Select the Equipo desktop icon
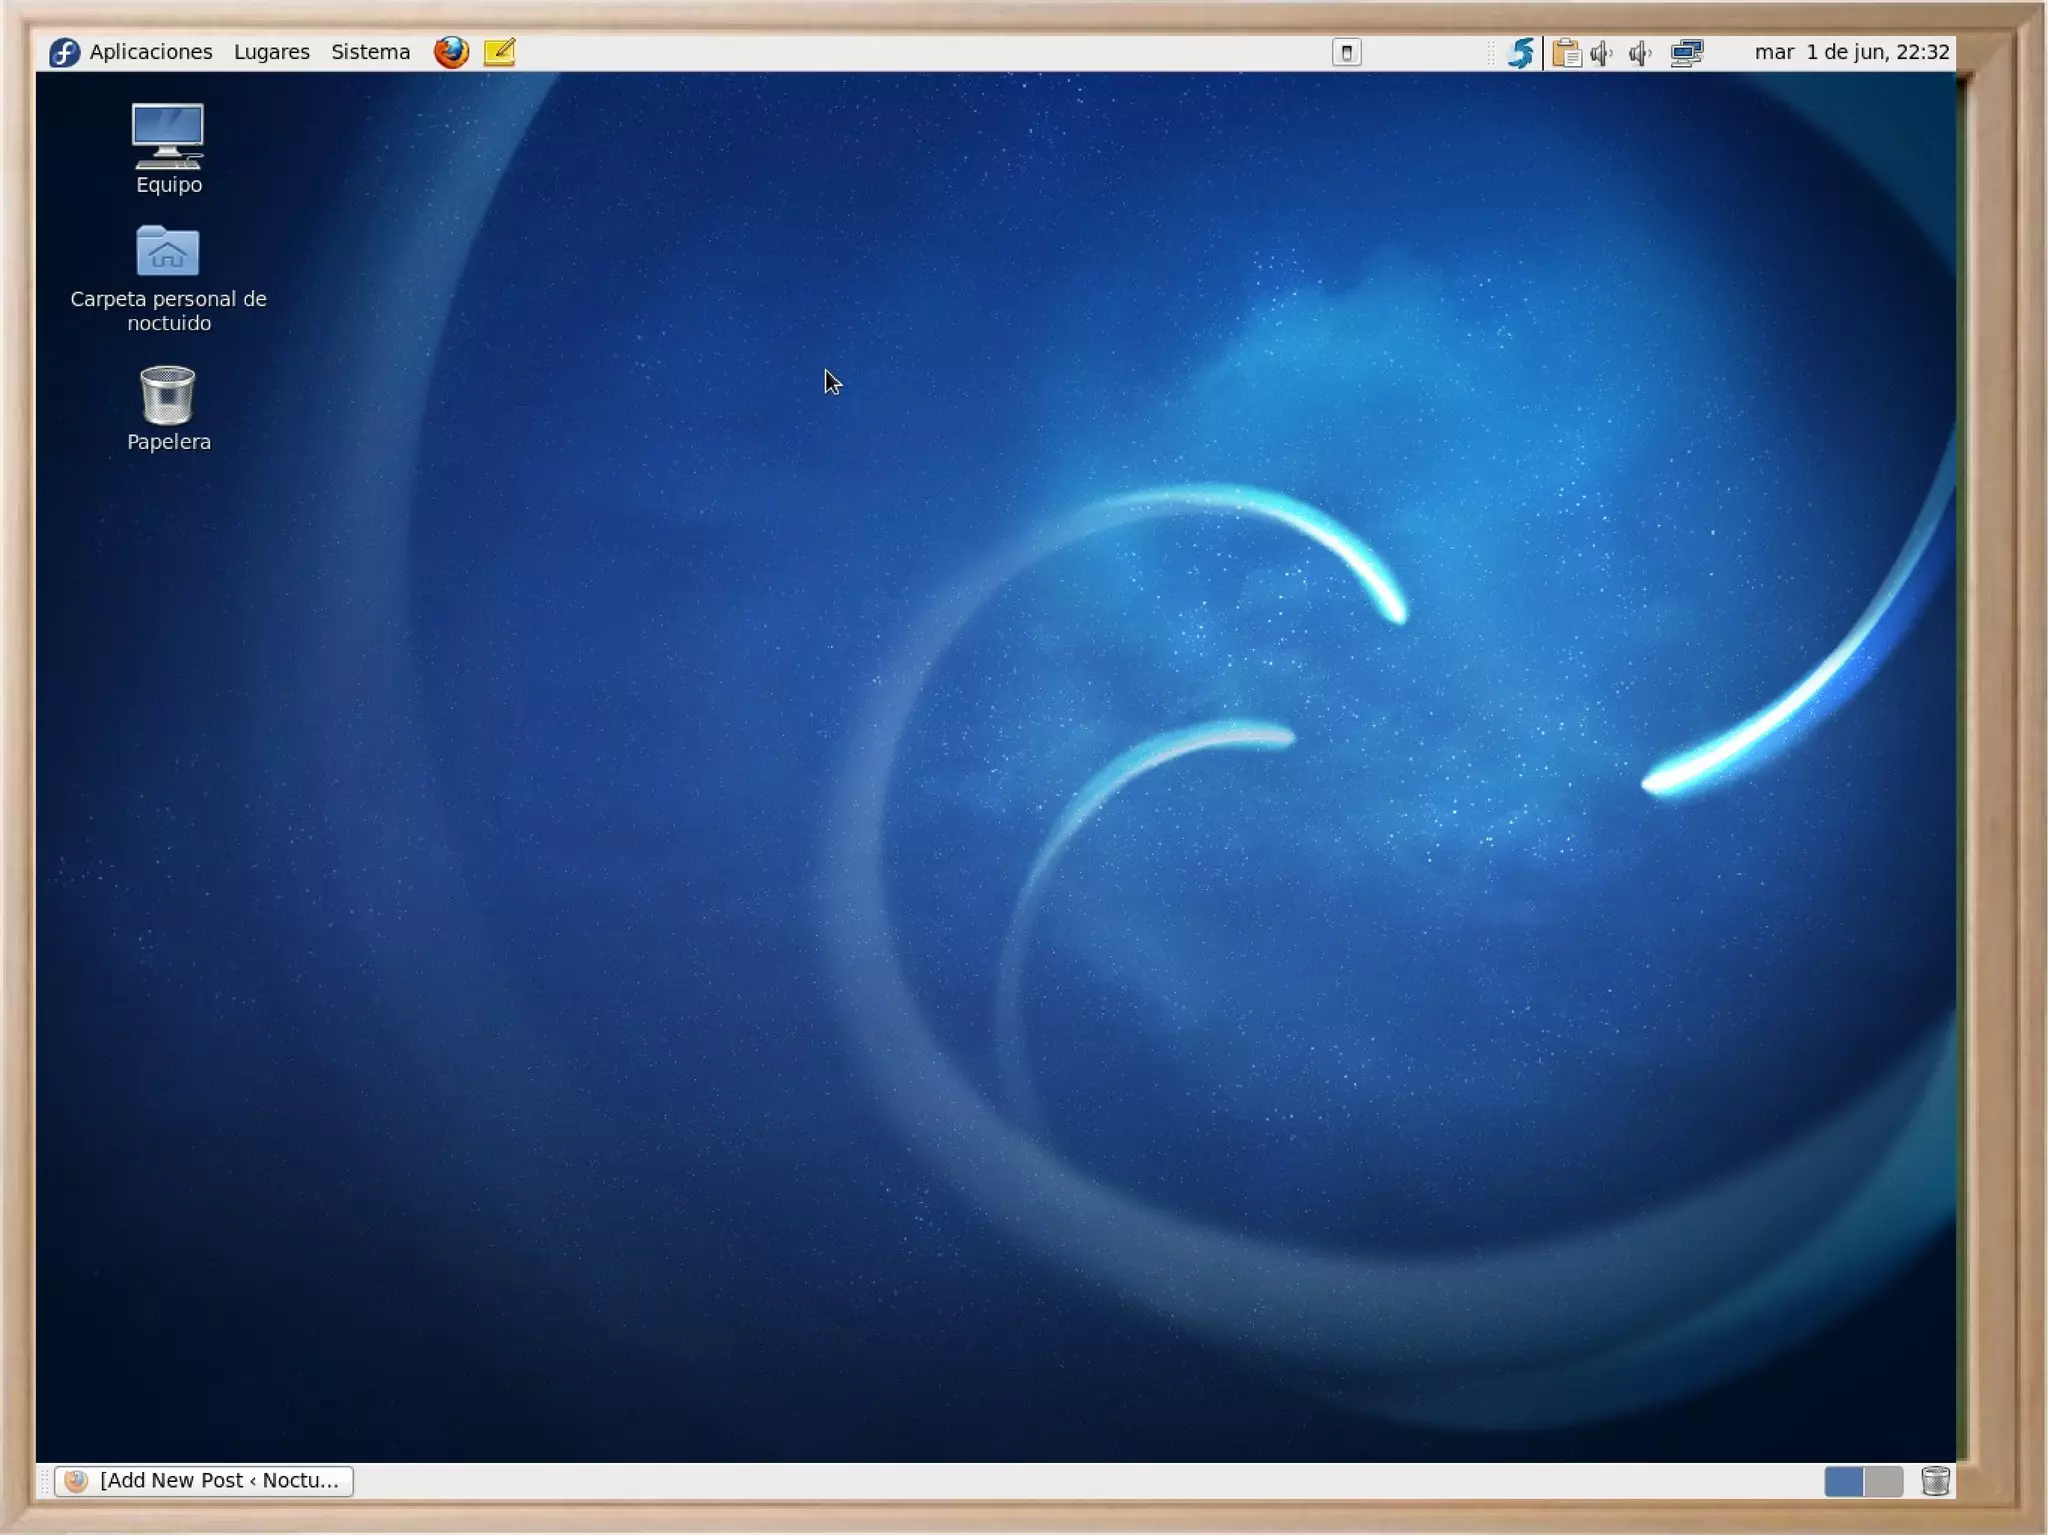2048x1535 pixels. [168, 148]
